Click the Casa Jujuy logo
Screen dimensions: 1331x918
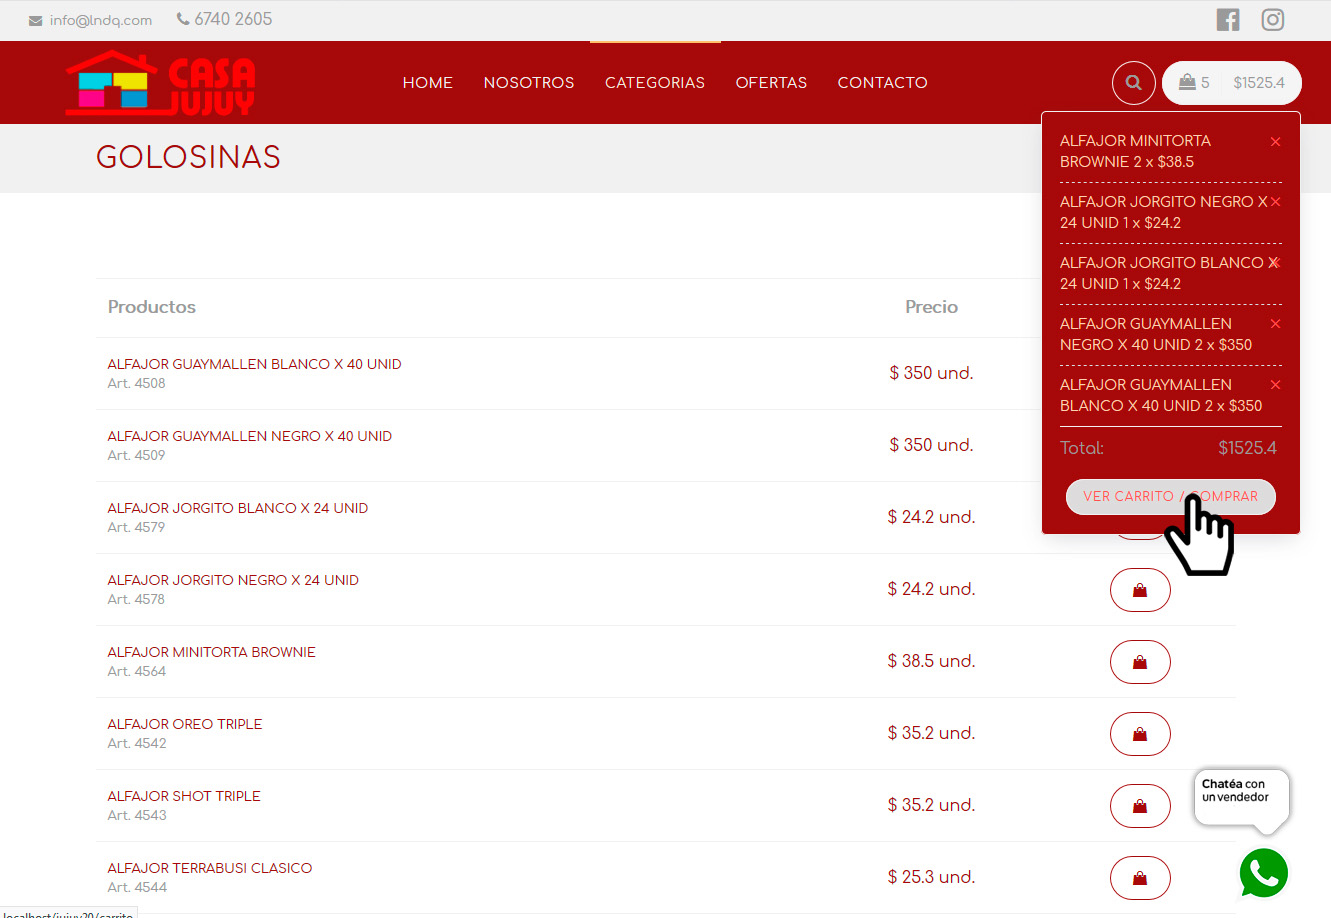pyautogui.click(x=161, y=83)
